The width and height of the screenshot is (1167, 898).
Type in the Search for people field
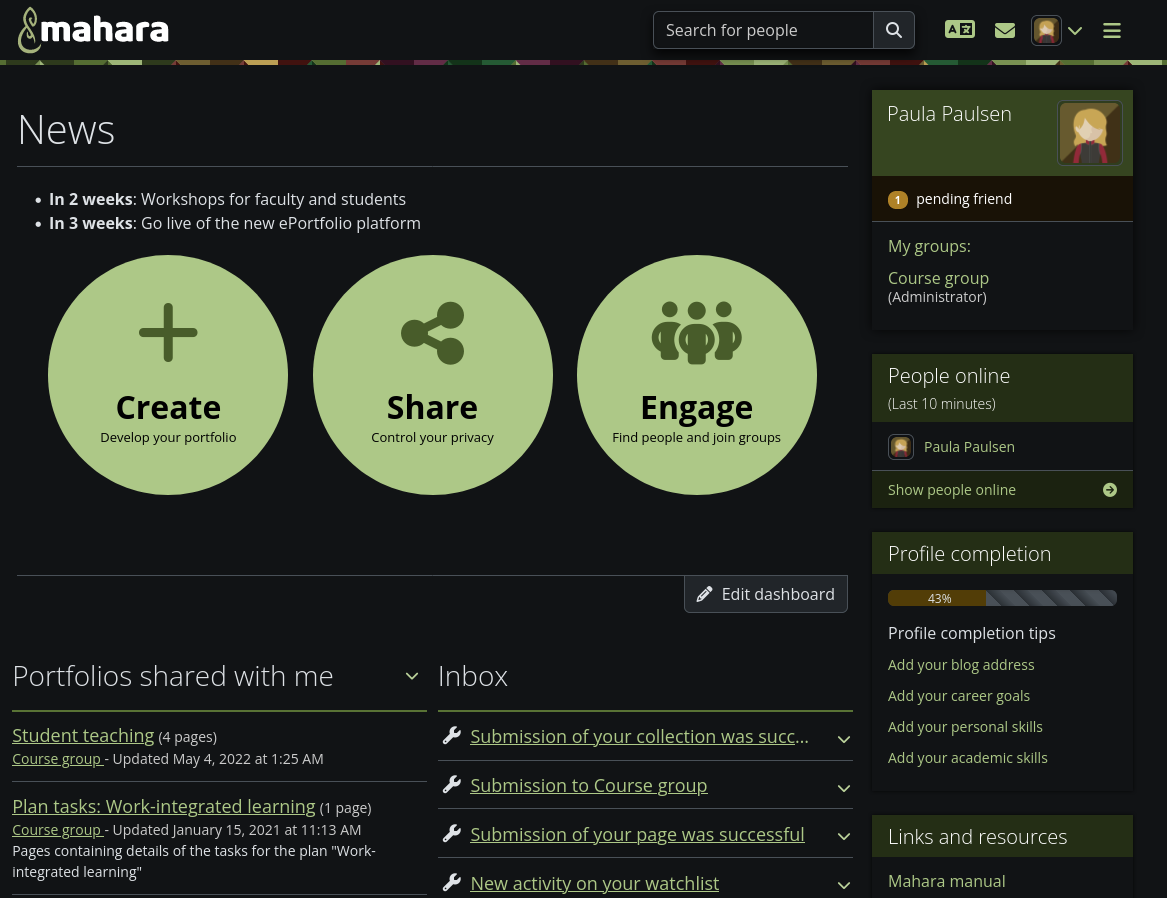tap(763, 30)
